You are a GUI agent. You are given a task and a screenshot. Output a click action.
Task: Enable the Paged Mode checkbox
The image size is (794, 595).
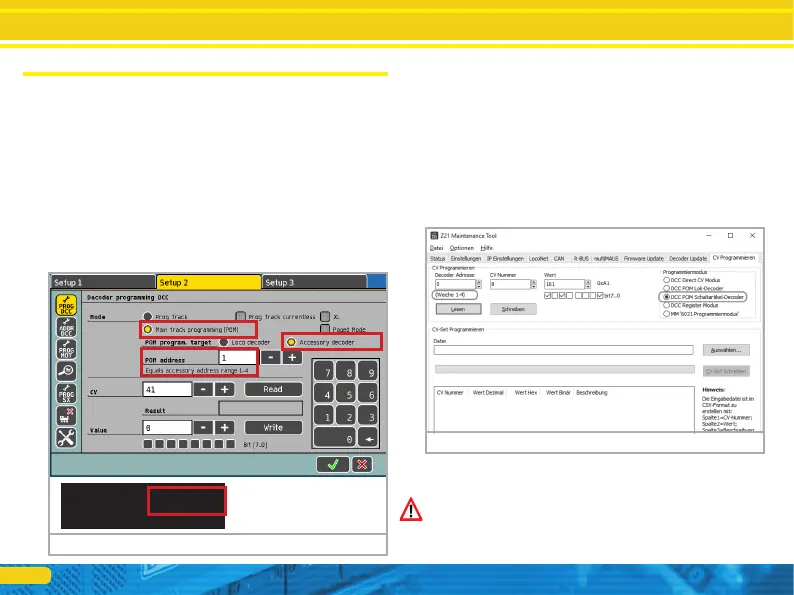326,328
